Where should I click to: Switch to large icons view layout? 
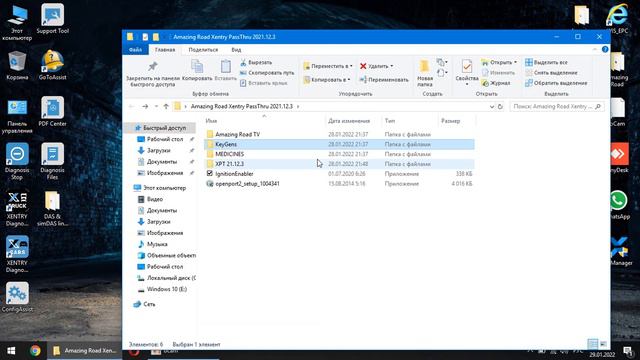click(603, 344)
